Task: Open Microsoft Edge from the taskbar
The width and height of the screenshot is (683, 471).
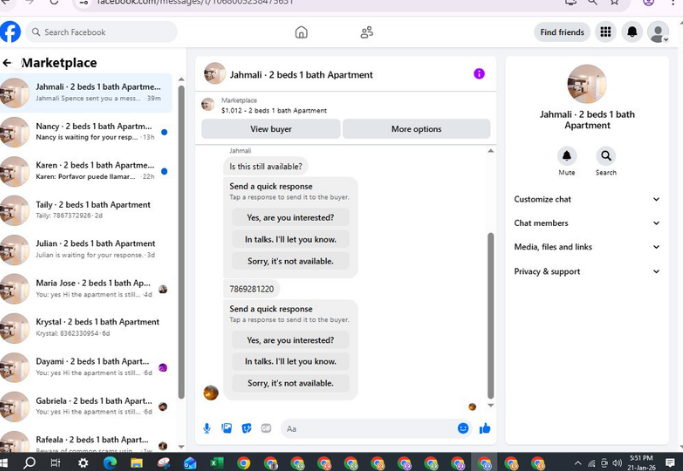Action: 110,463
